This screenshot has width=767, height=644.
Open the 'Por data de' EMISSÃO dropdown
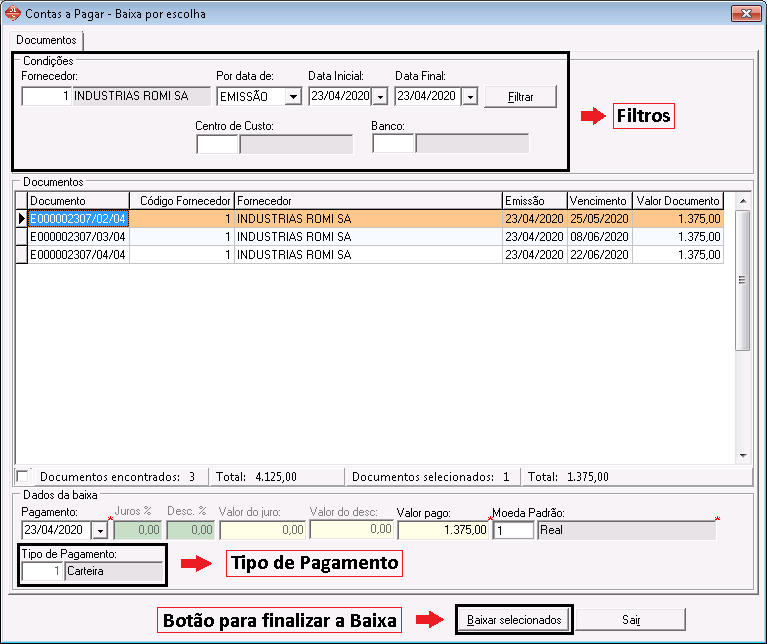(x=293, y=97)
